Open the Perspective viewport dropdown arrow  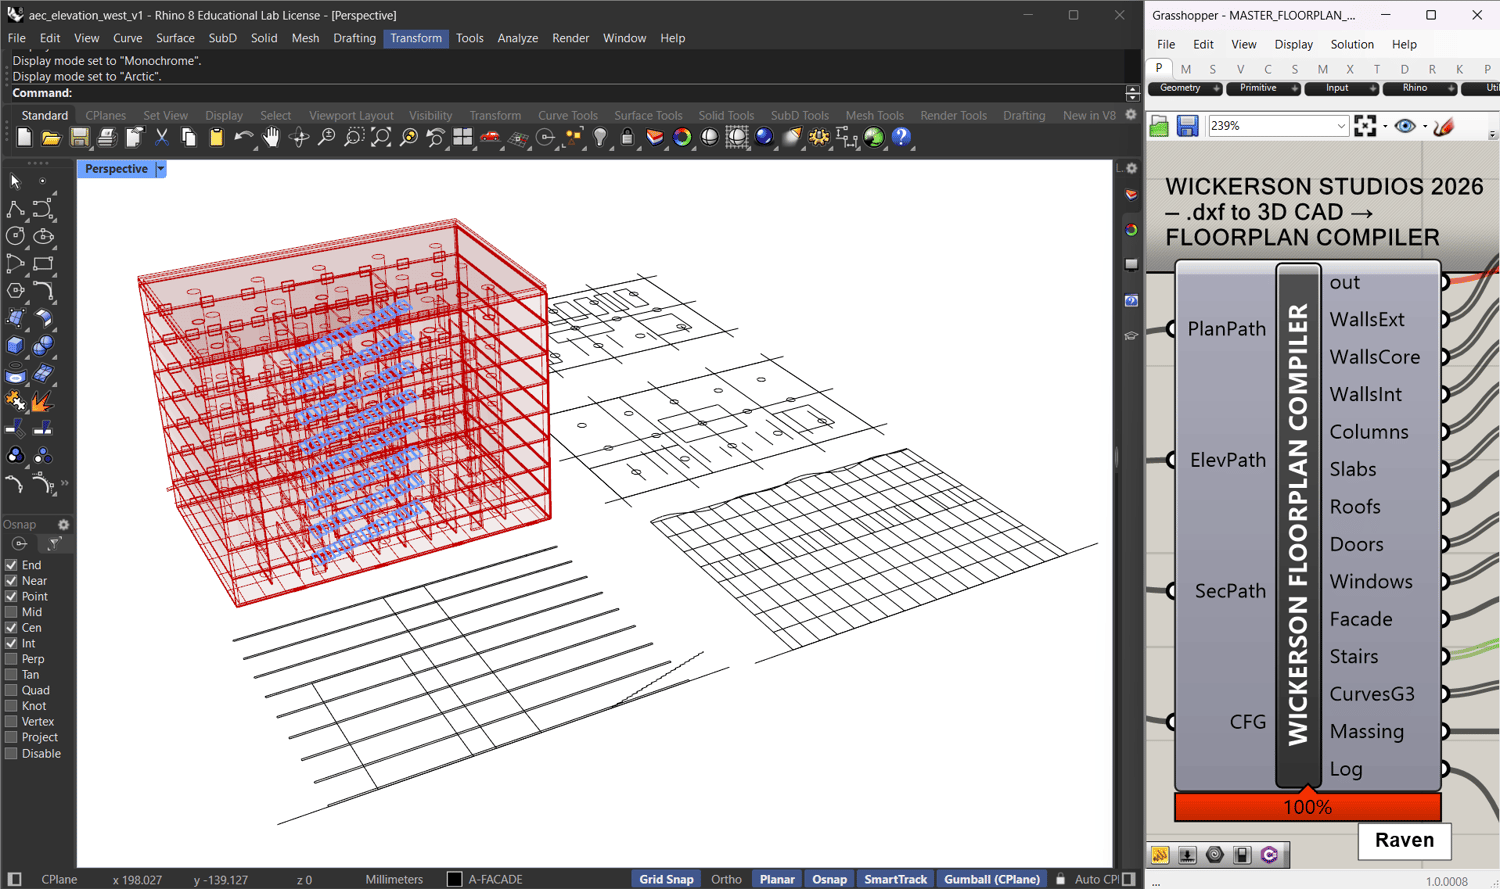coord(160,169)
